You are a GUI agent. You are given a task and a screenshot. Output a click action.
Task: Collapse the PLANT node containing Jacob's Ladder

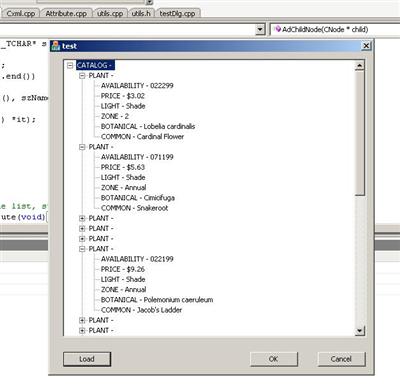82,249
